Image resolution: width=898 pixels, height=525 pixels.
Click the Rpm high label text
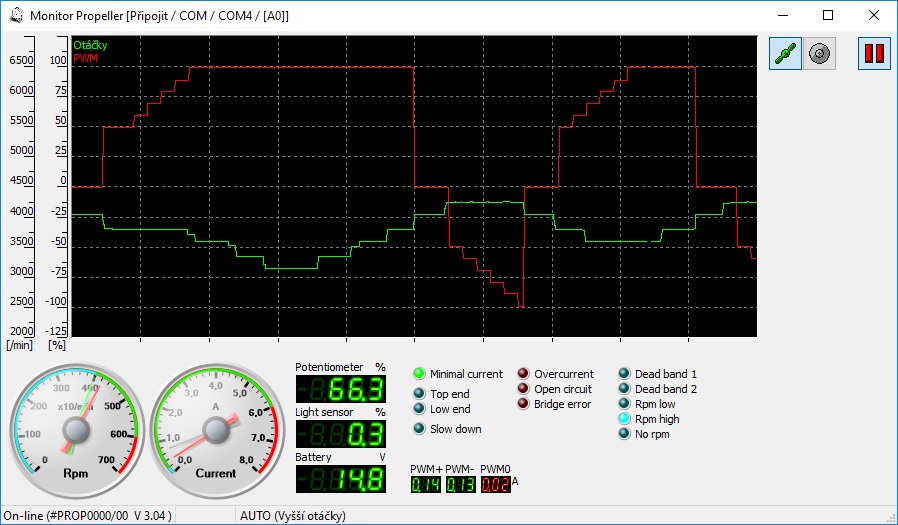[657, 419]
